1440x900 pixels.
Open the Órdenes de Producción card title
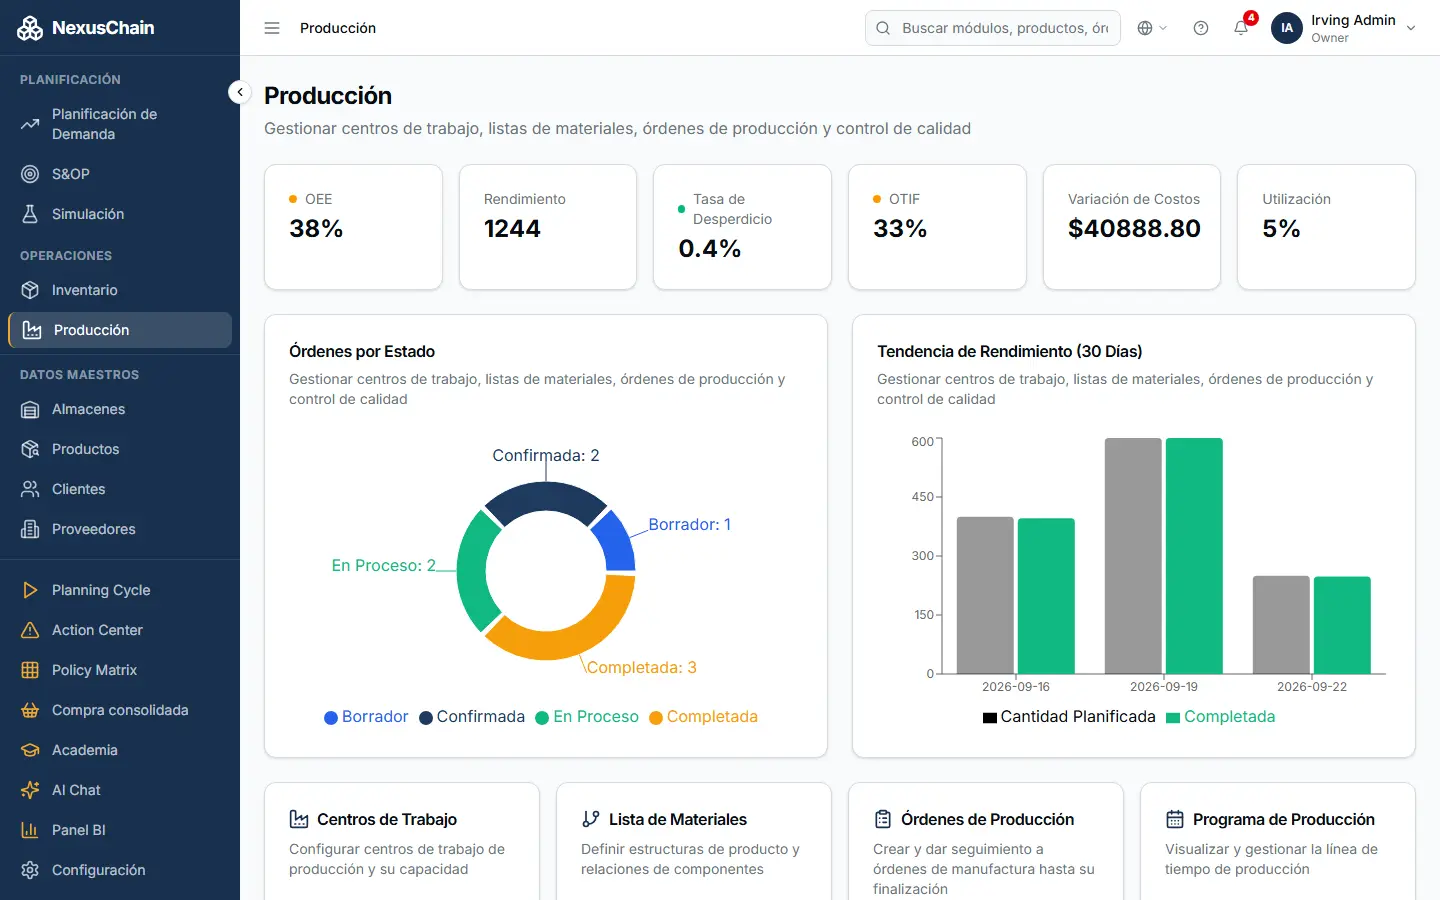pos(987,819)
